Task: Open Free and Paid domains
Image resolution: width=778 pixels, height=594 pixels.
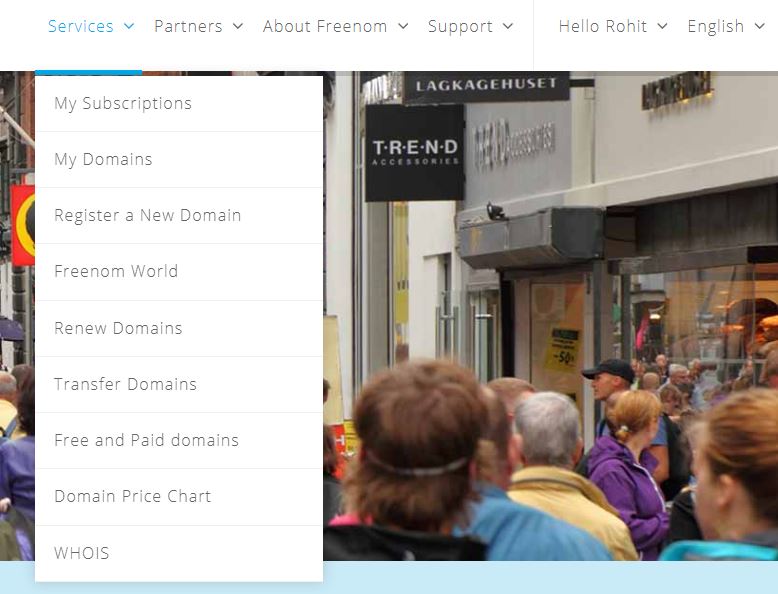Action: pos(179,441)
